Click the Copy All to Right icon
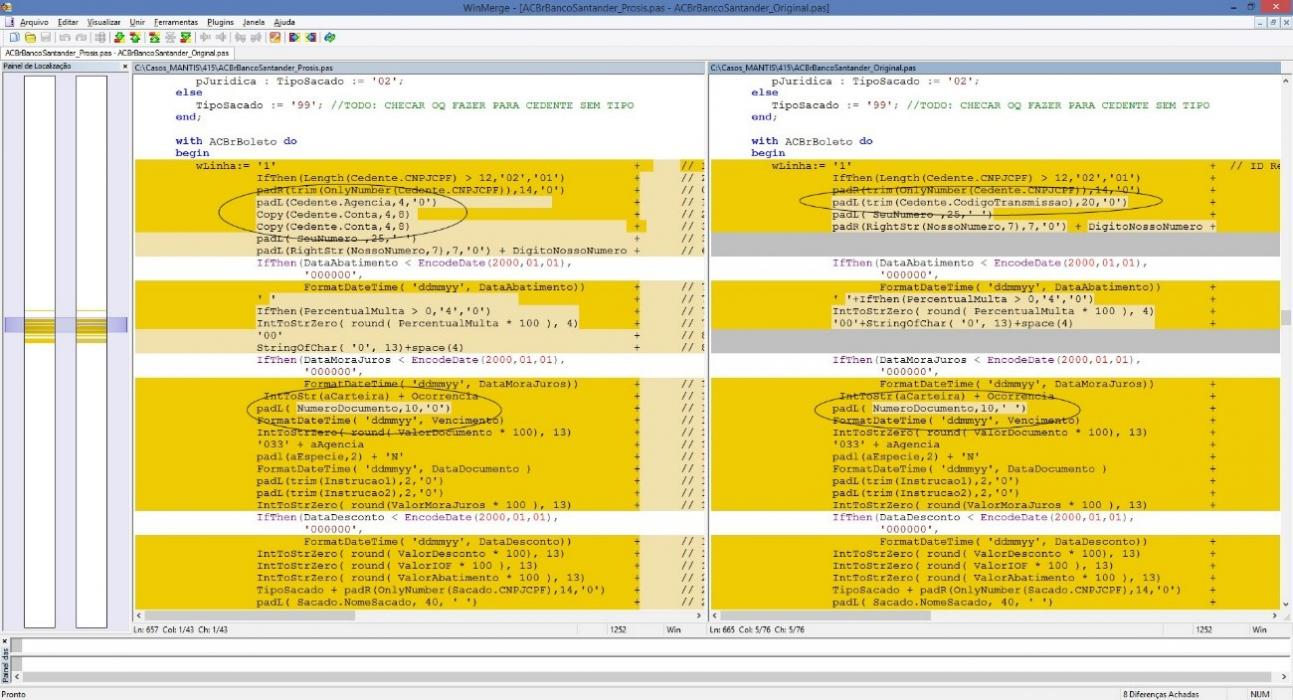Image resolution: width=1293 pixels, height=700 pixels. pyautogui.click(x=294, y=37)
